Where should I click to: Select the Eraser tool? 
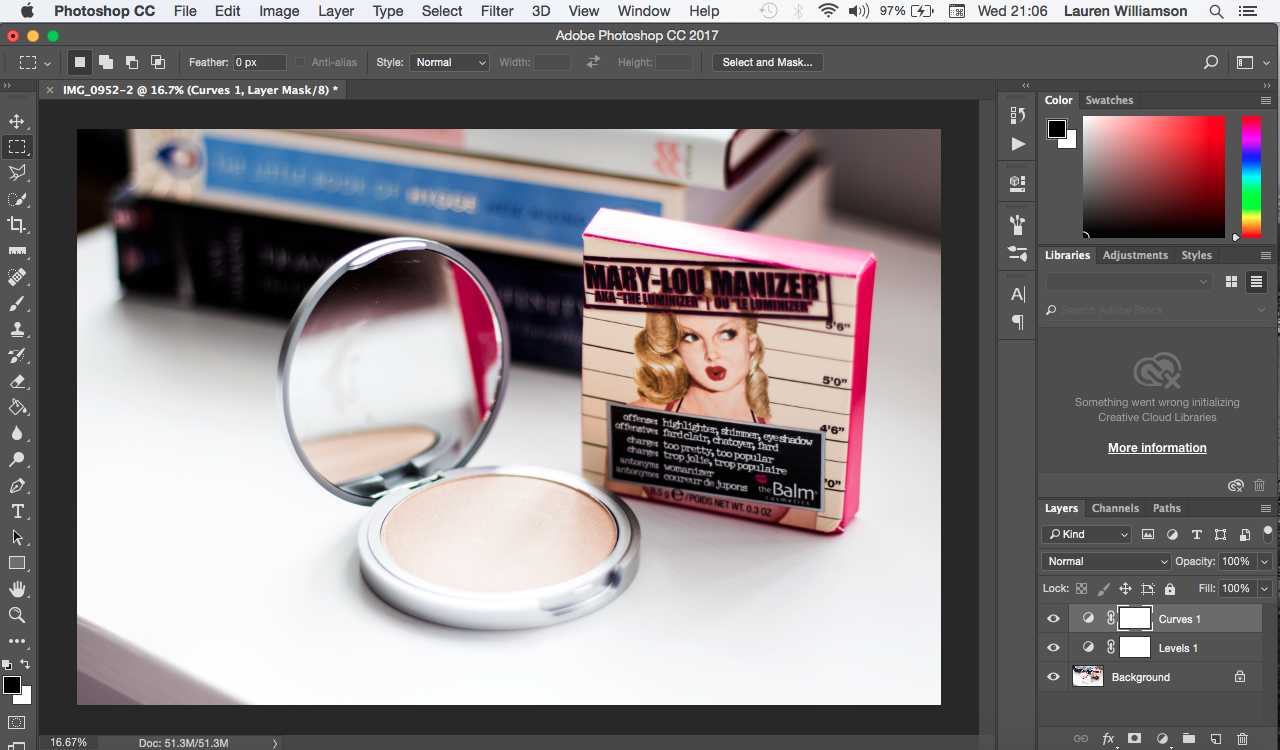click(17, 381)
